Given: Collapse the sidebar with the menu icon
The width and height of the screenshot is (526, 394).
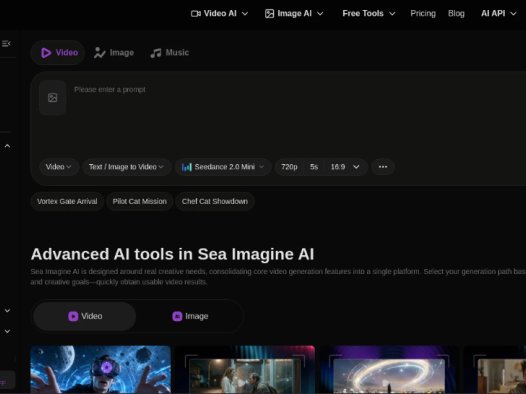Looking at the screenshot, I should click(x=6, y=44).
